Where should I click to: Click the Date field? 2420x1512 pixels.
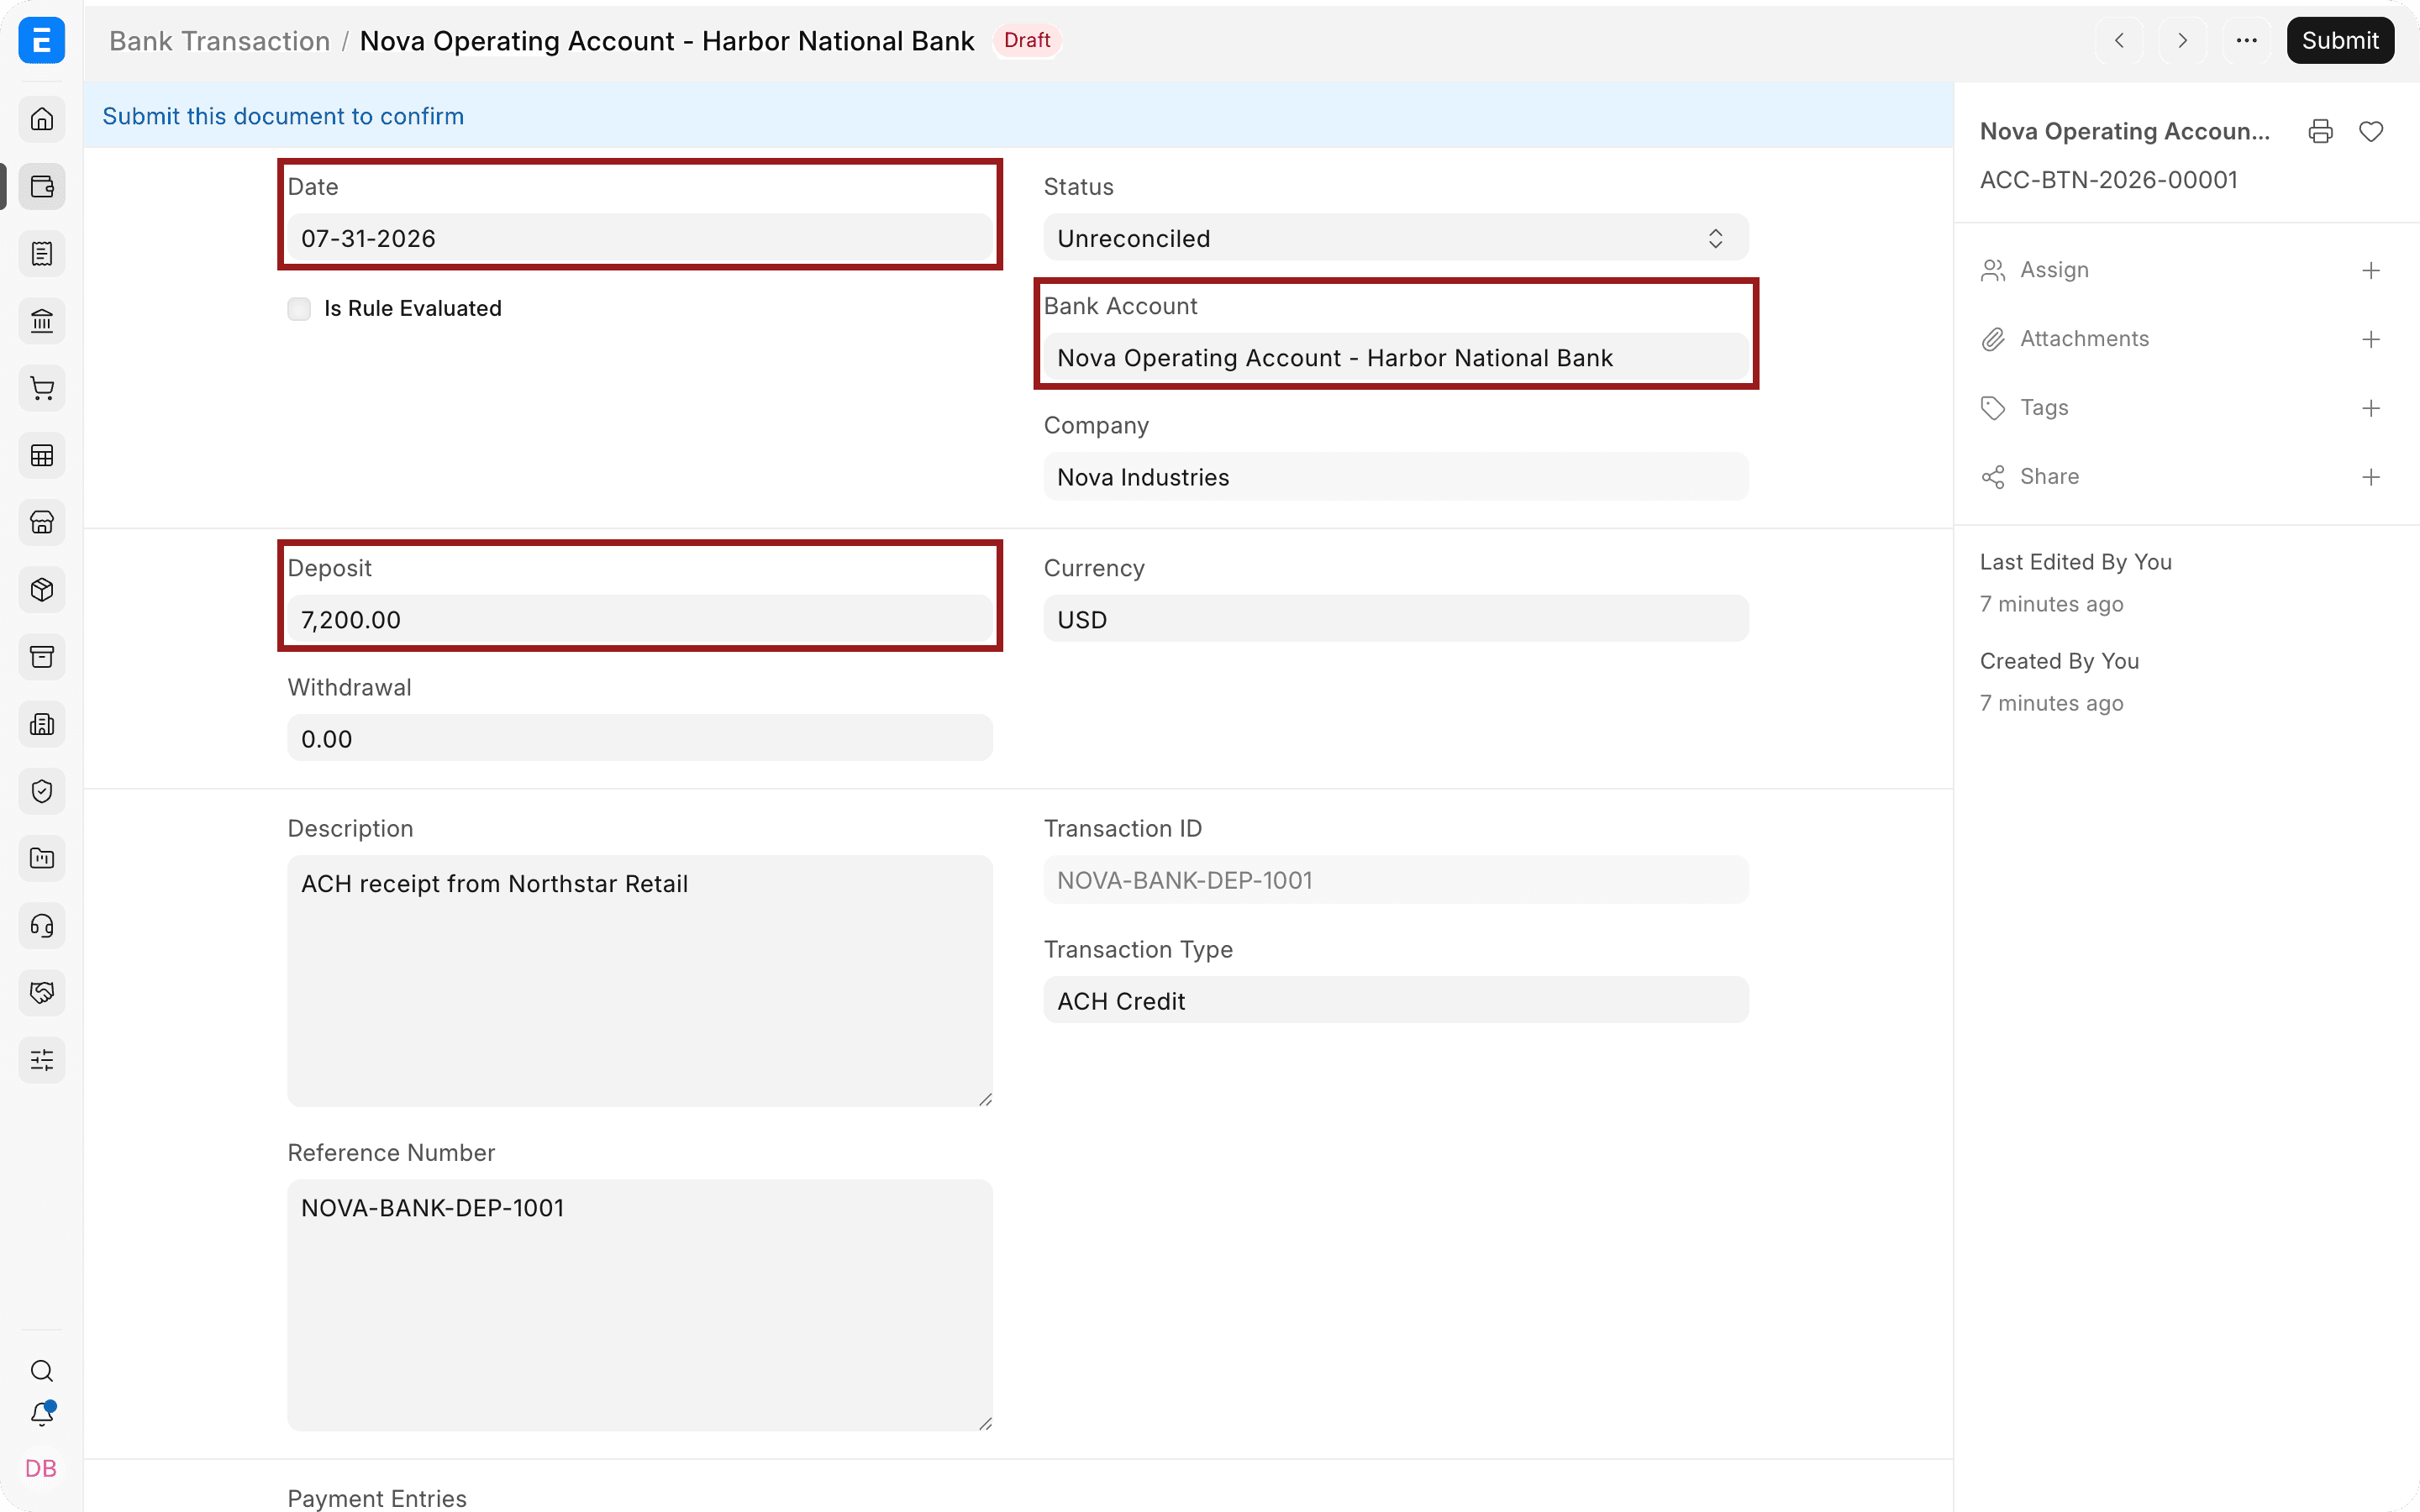640,238
